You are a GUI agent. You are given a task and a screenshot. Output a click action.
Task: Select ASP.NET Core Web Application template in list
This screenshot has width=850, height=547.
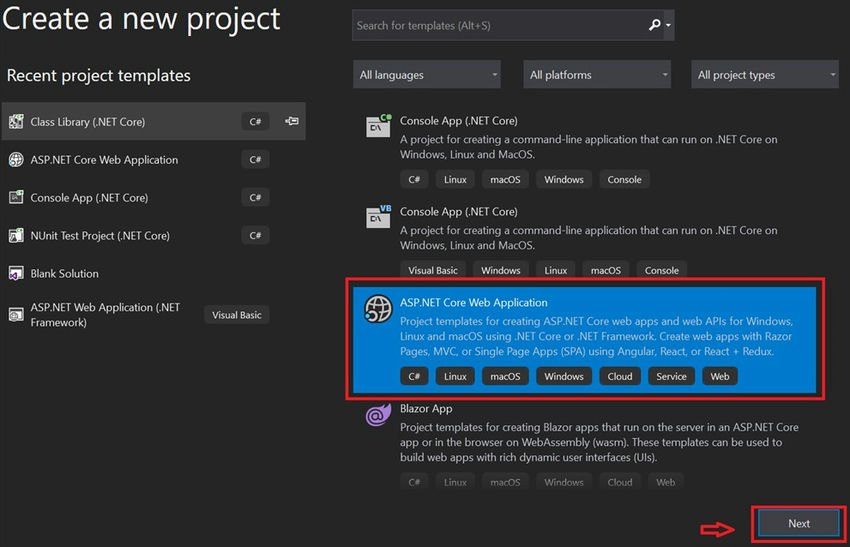[584, 339]
